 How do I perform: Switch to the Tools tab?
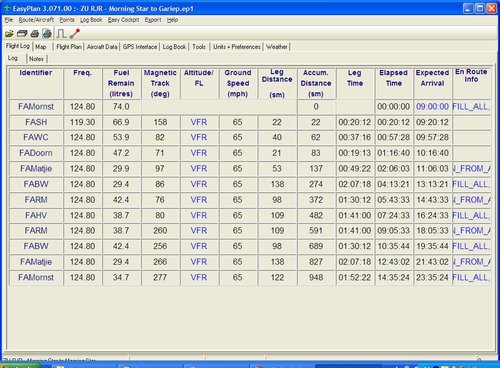pos(199,47)
